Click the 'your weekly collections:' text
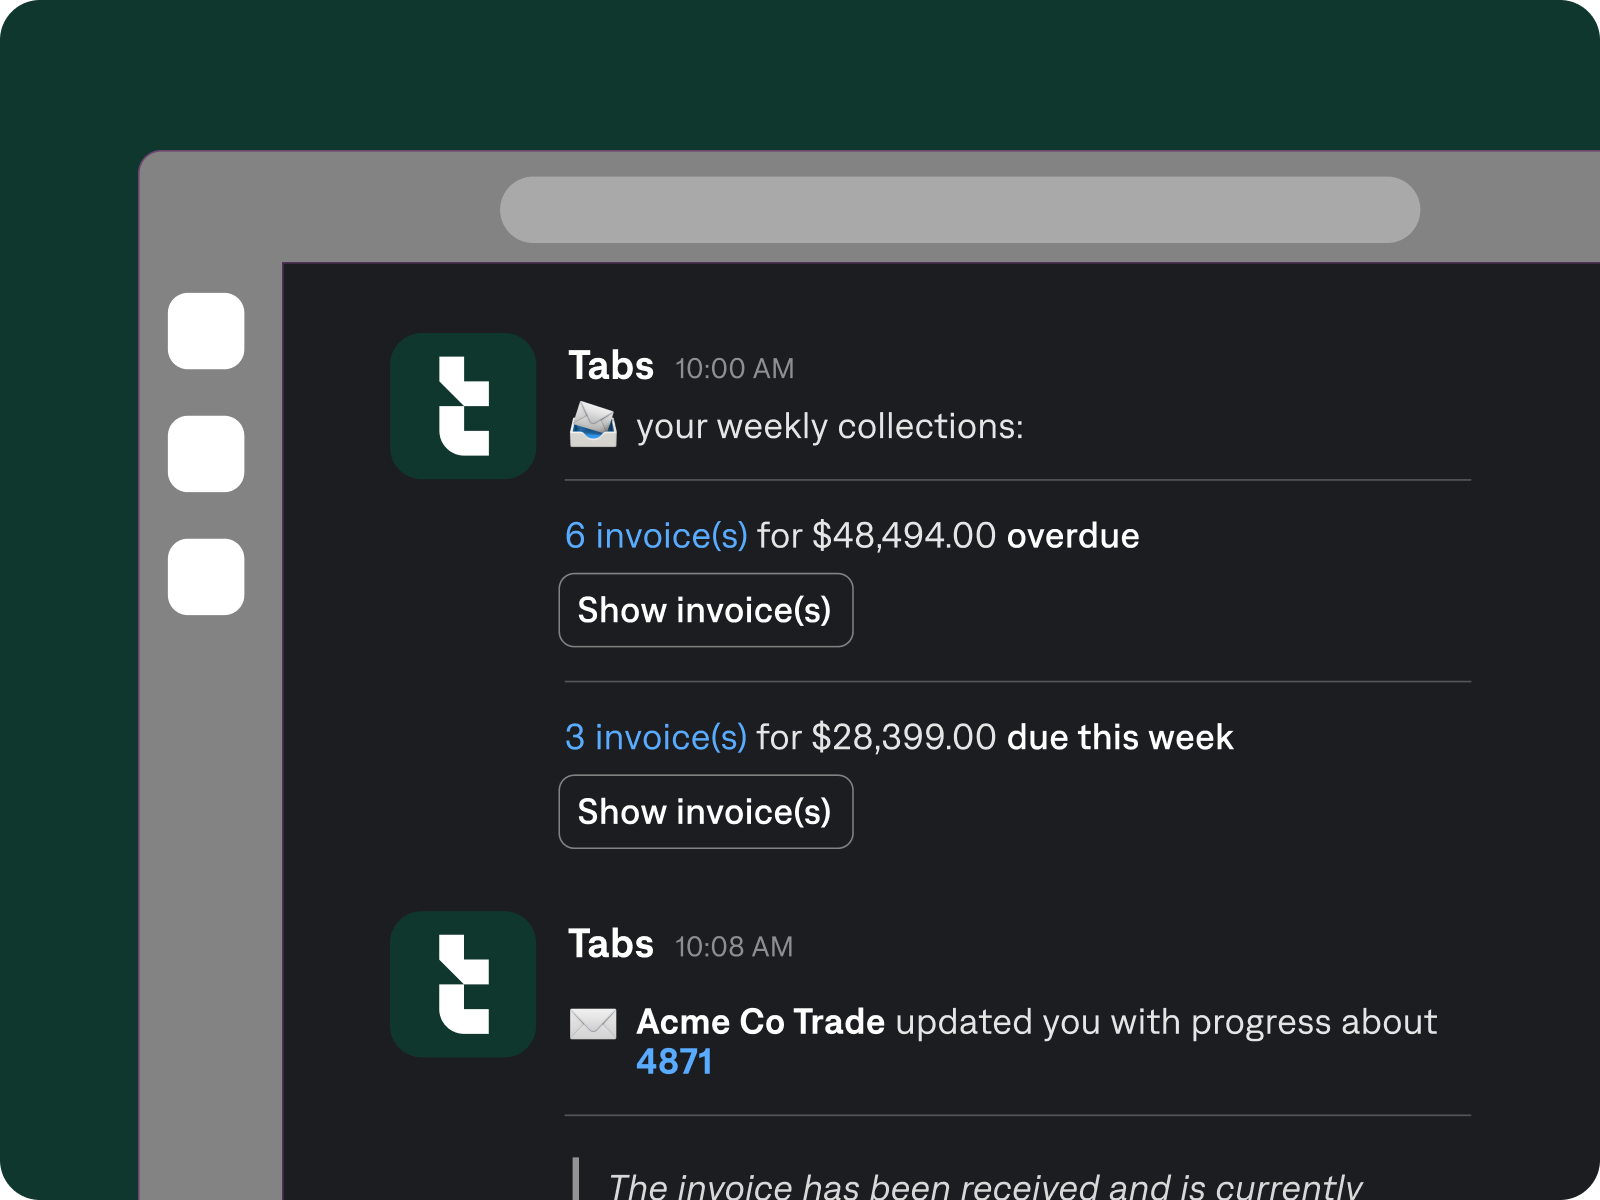The height and width of the screenshot is (1200, 1600). coord(830,427)
